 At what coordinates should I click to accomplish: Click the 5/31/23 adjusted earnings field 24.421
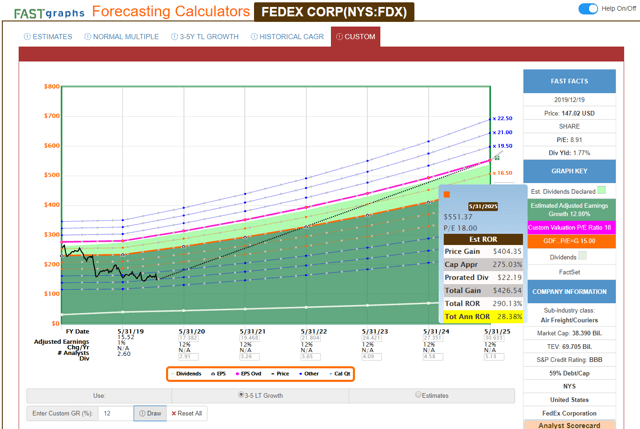(x=371, y=338)
